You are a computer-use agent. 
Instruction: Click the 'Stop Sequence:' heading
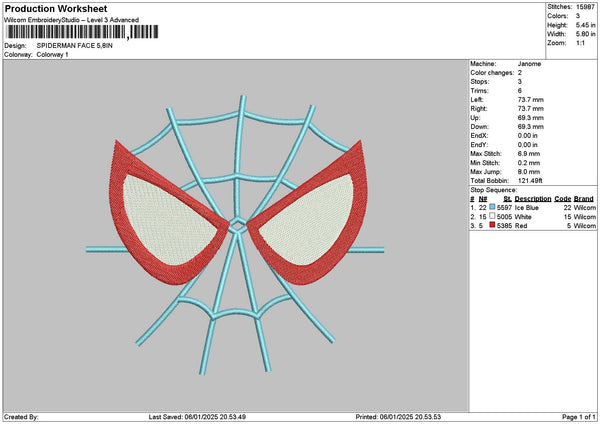click(x=494, y=190)
